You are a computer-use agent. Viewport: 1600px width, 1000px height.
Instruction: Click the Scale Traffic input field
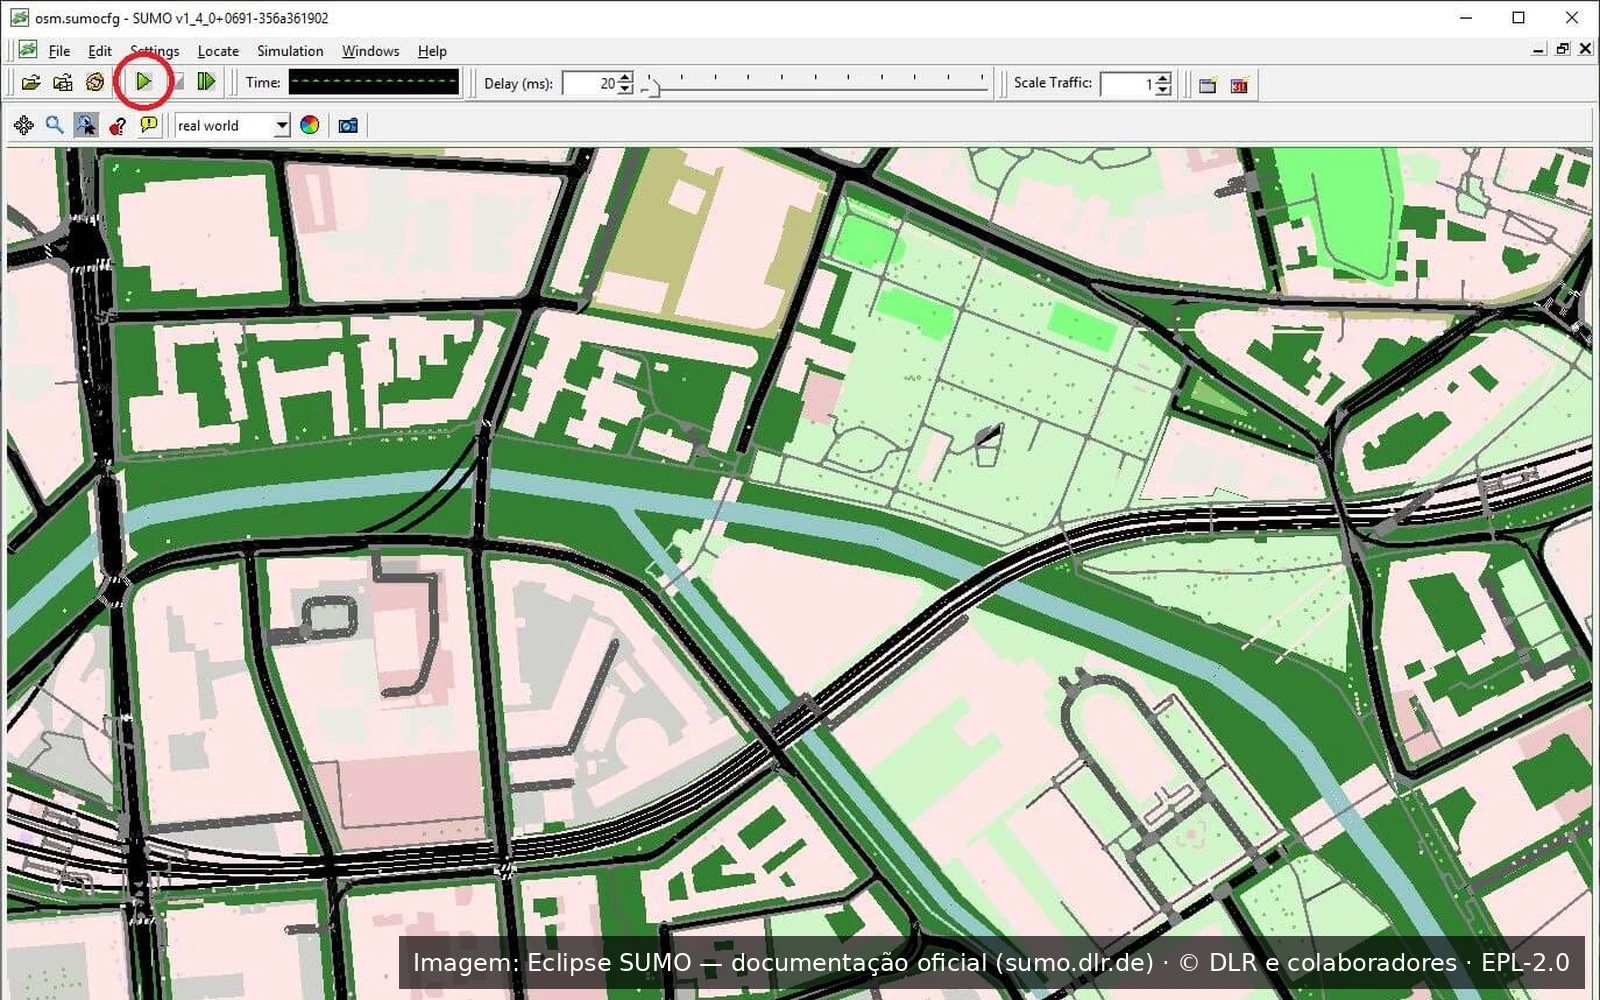point(1127,84)
